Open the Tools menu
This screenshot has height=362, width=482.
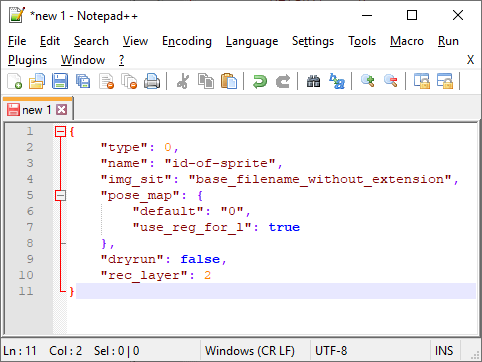[x=362, y=41]
